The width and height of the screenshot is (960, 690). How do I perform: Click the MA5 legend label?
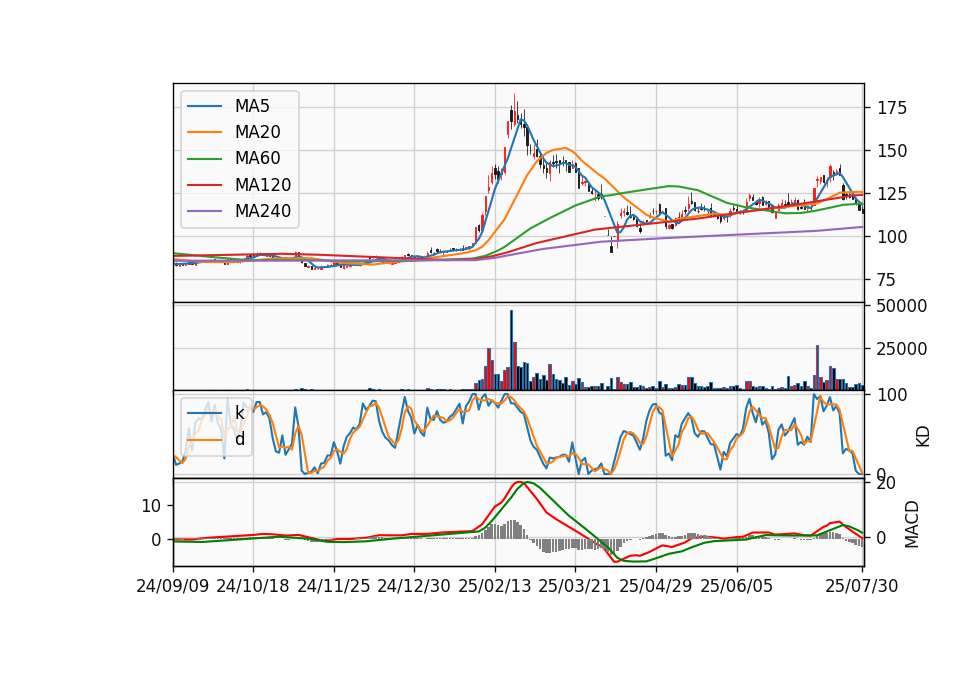[x=252, y=106]
